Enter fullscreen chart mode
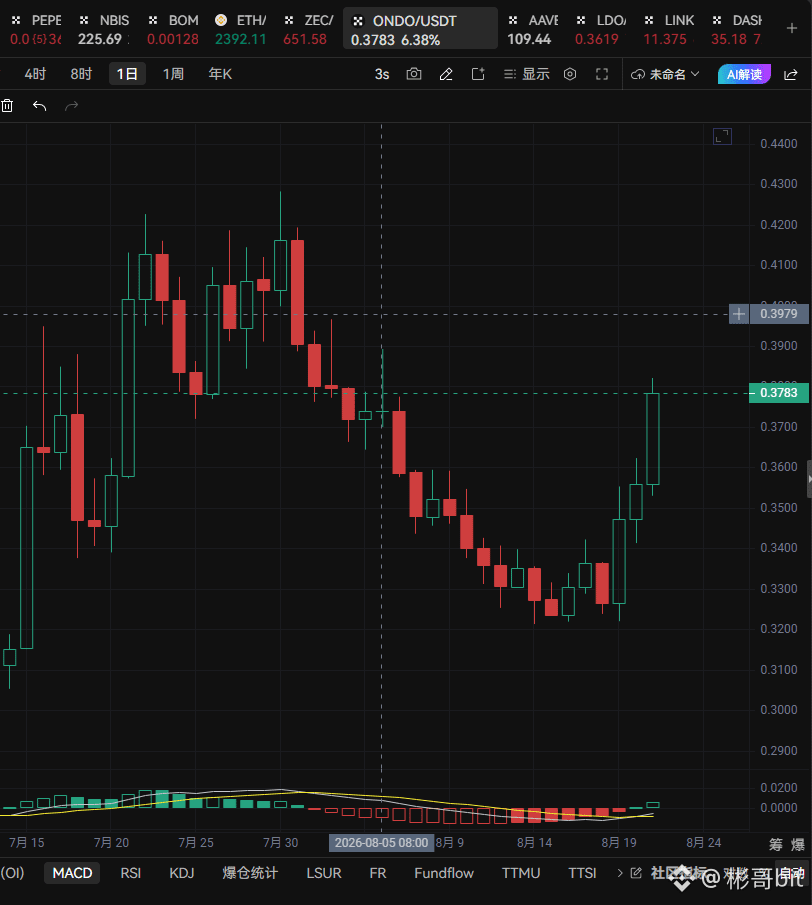The image size is (812, 905). click(x=602, y=74)
